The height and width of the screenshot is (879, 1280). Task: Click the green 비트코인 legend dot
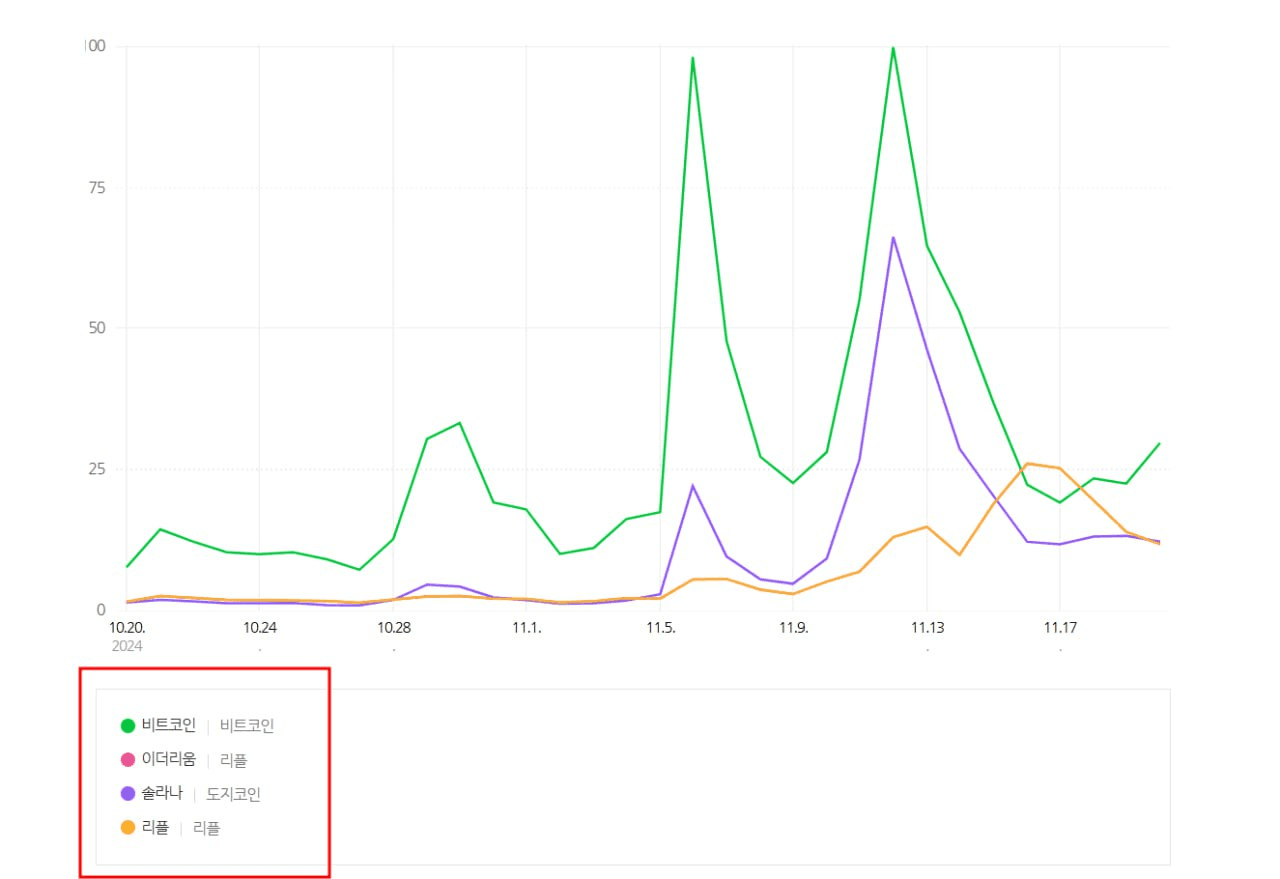pyautogui.click(x=128, y=726)
